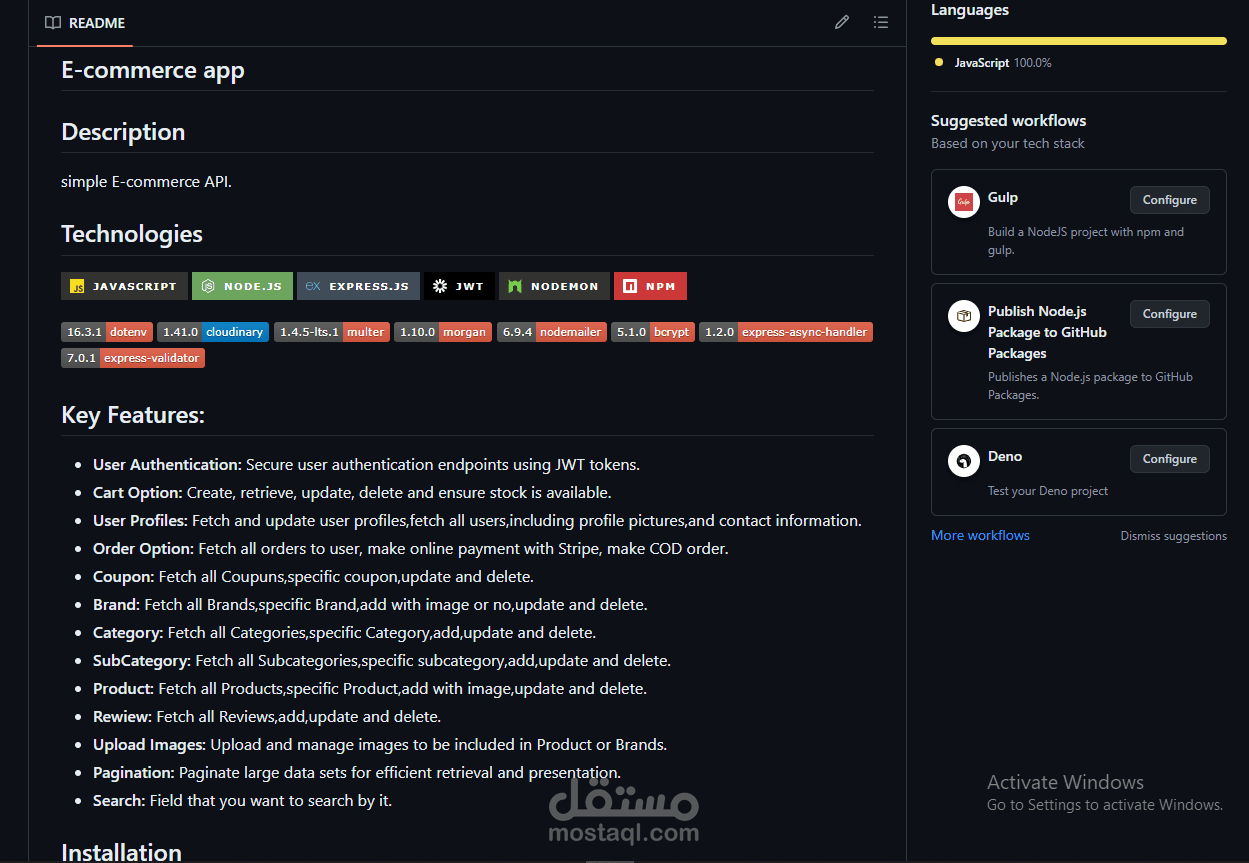The width and height of the screenshot is (1249, 863).
Task: Click the morgan 1.10.0 version badge
Action: click(443, 332)
